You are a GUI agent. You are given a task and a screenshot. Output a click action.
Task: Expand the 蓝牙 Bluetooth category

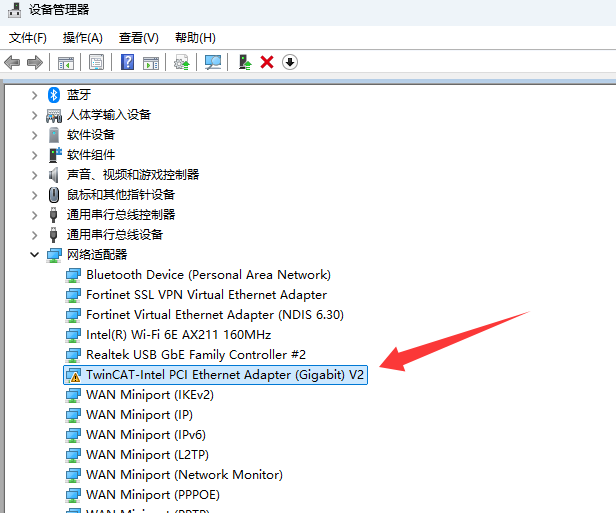[34, 95]
